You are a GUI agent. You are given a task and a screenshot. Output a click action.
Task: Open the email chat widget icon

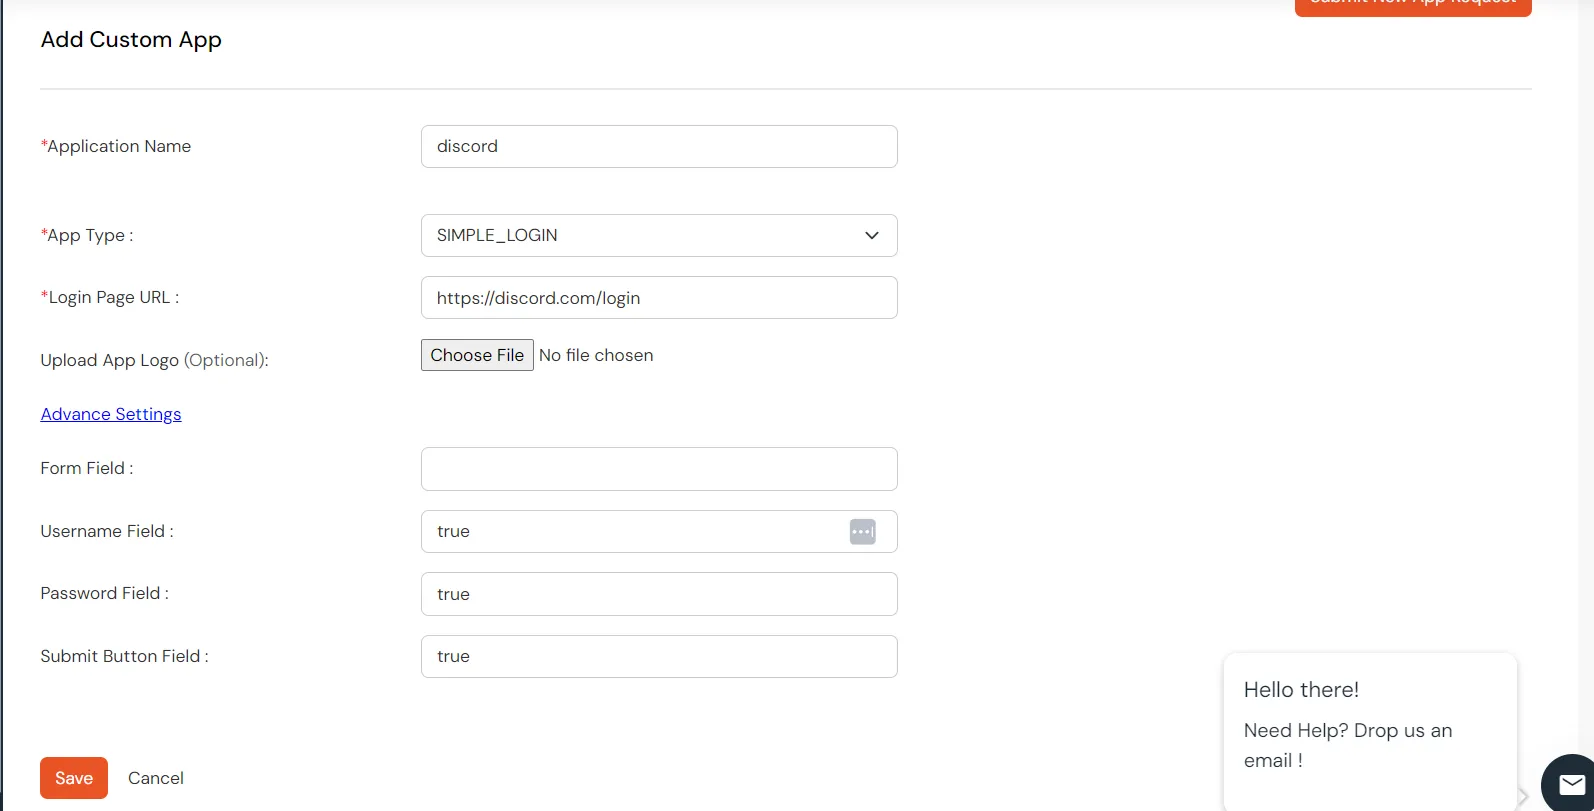[1571, 784]
